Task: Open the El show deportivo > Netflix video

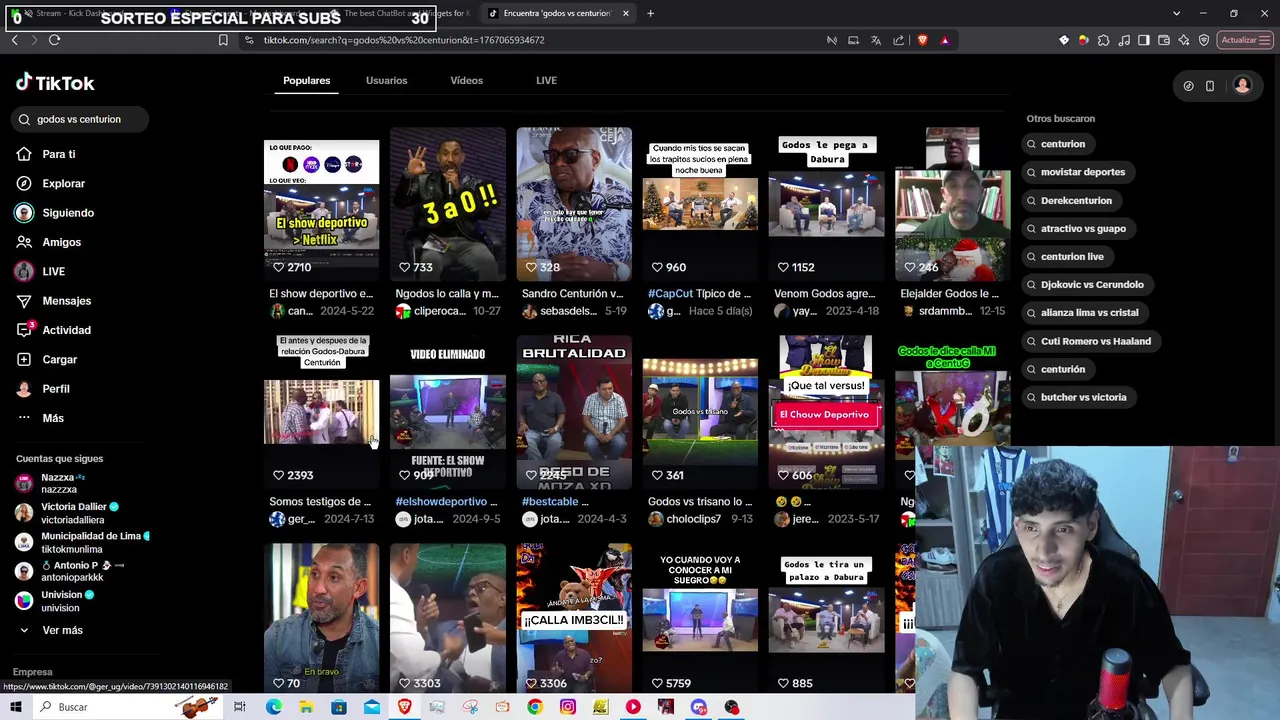Action: pos(321,204)
